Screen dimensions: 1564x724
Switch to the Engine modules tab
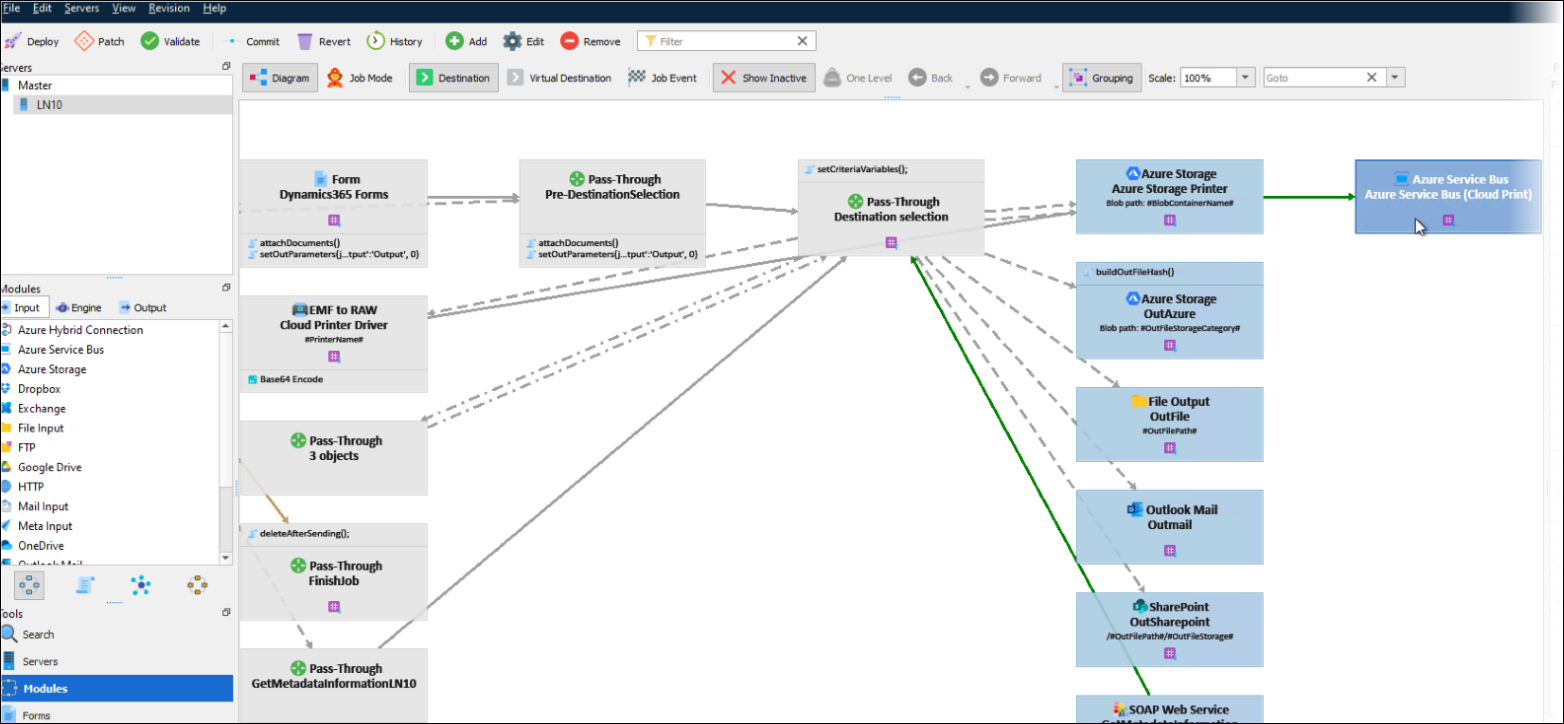coord(79,308)
